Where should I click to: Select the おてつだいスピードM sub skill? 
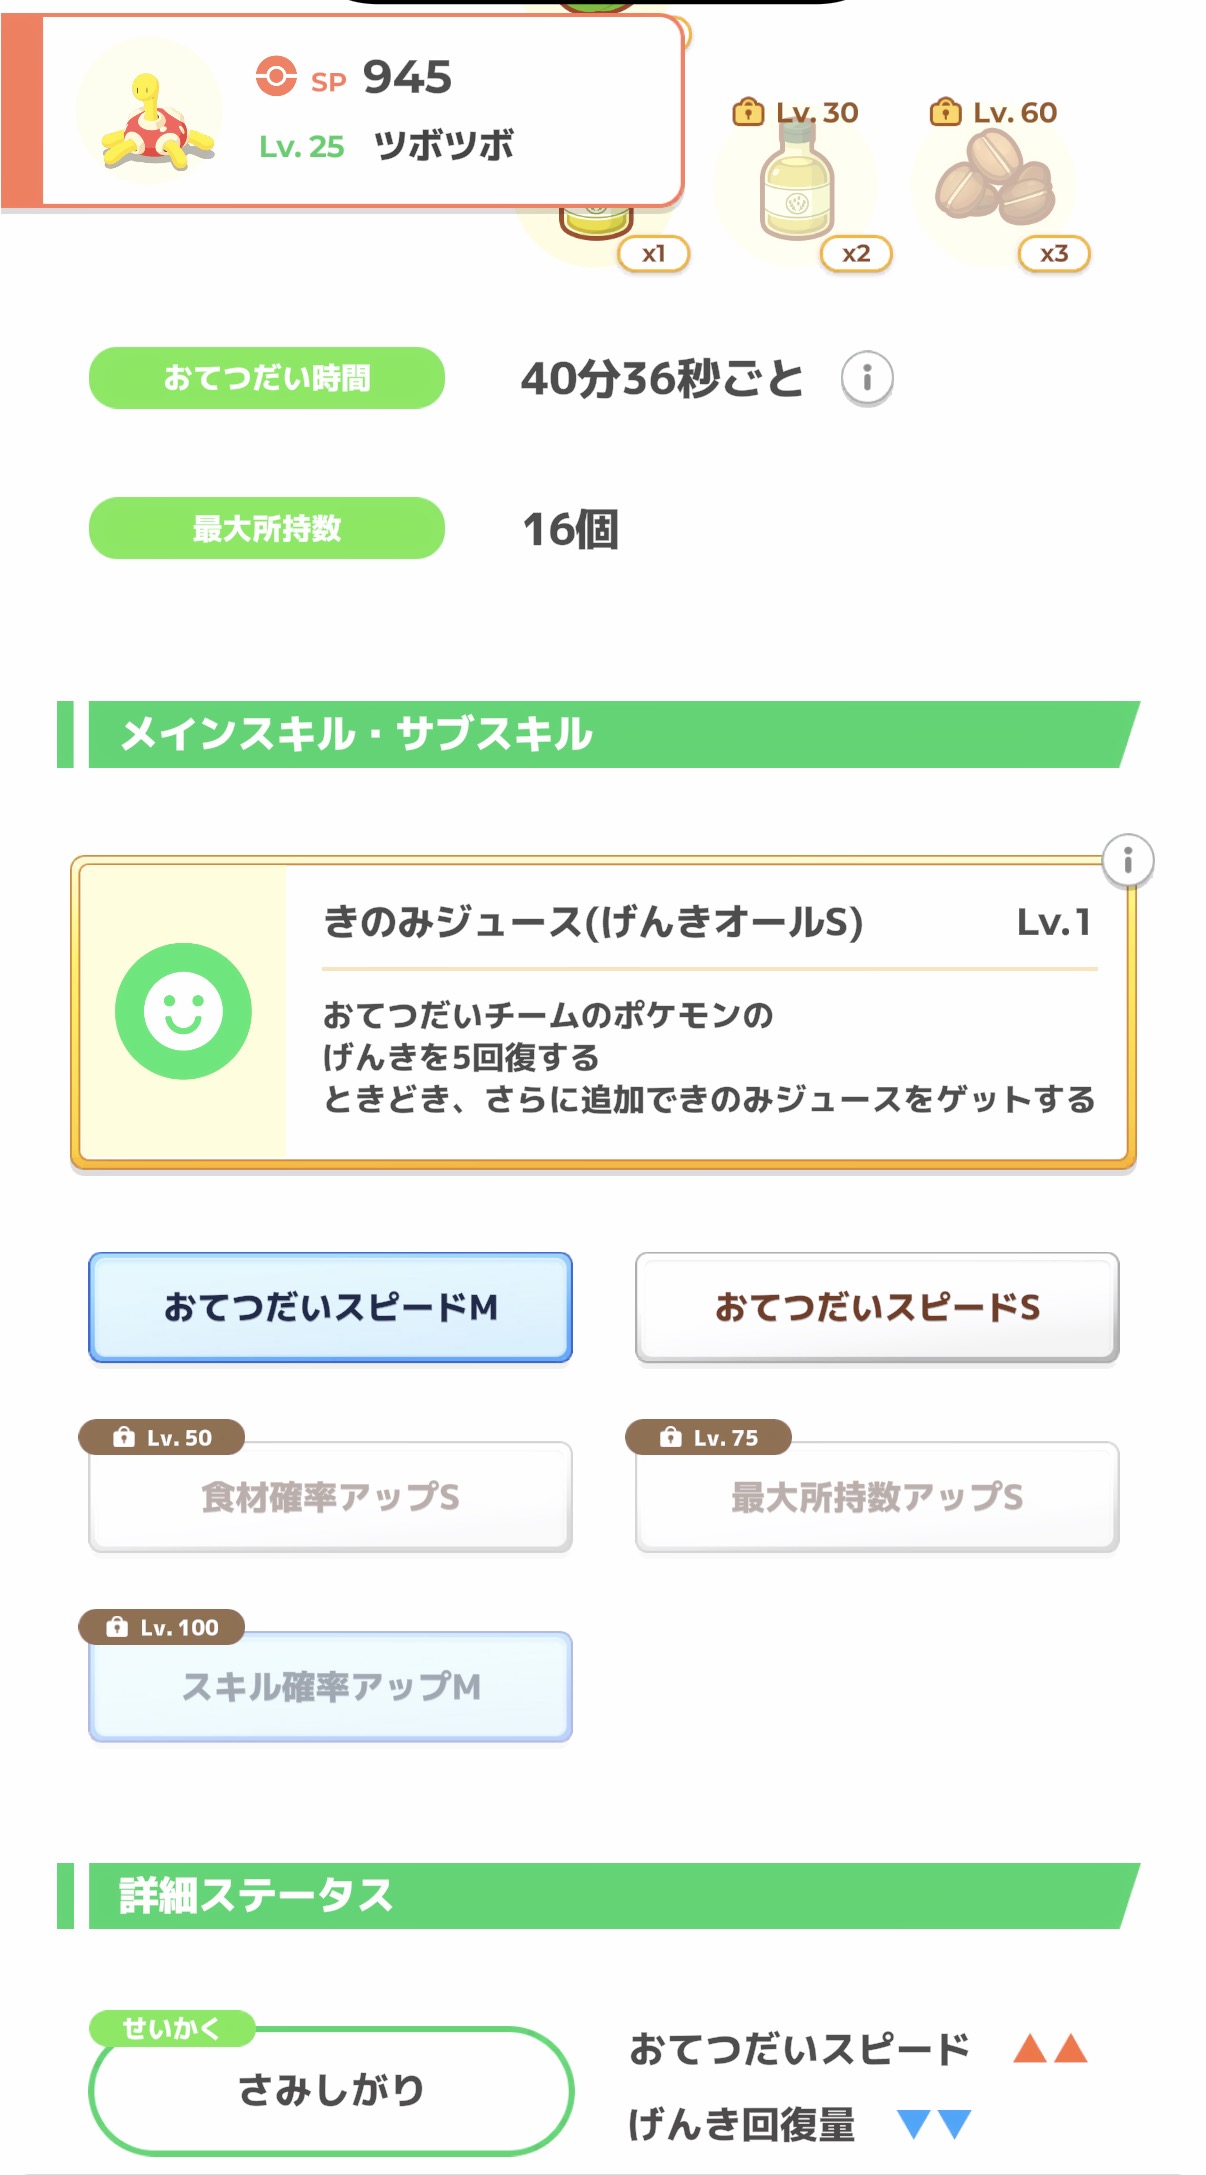[x=330, y=1307]
